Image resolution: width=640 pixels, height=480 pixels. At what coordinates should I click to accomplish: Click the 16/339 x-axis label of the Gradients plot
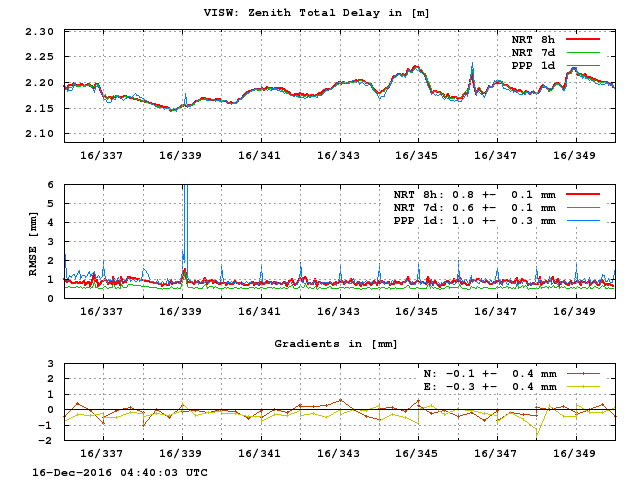tap(180, 453)
